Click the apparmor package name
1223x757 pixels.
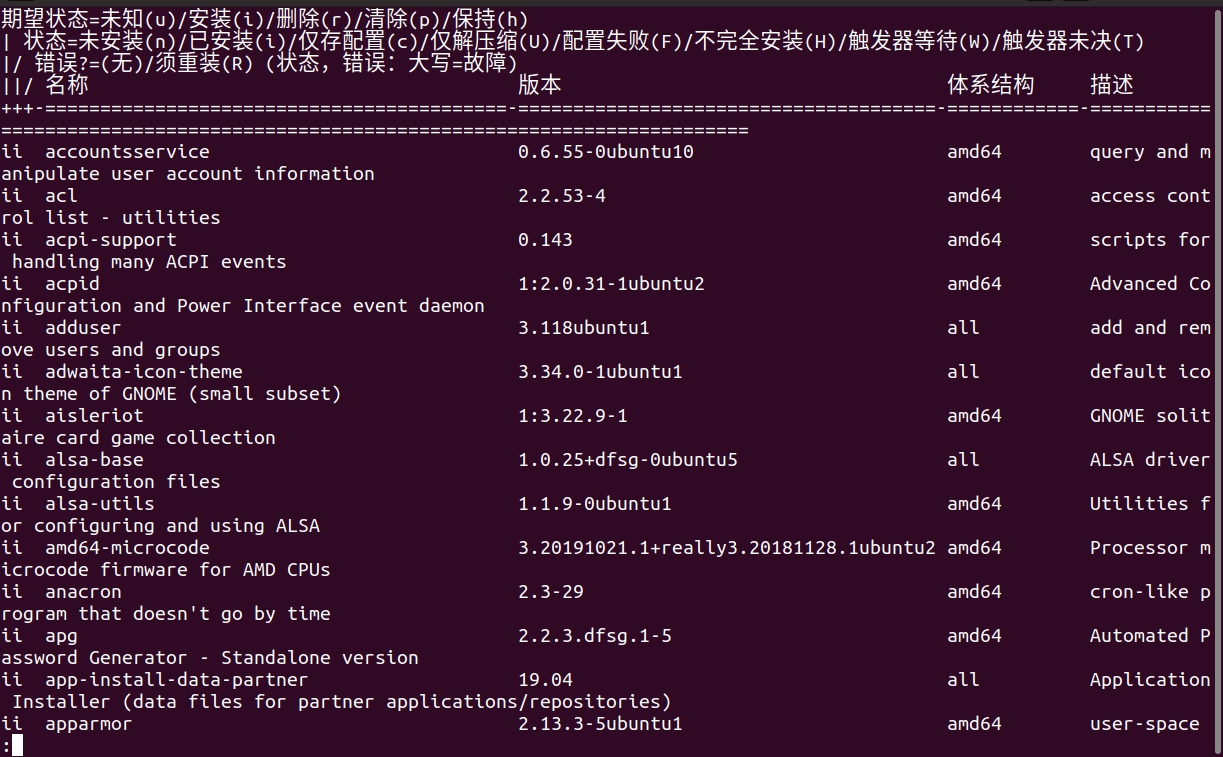click(88, 724)
